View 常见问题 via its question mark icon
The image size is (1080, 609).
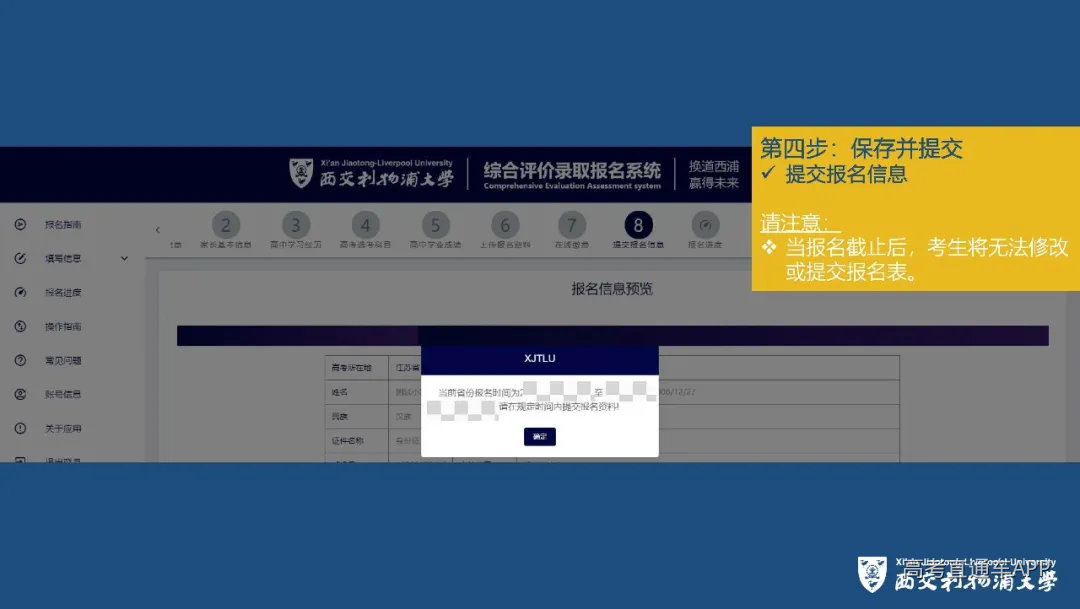point(20,360)
